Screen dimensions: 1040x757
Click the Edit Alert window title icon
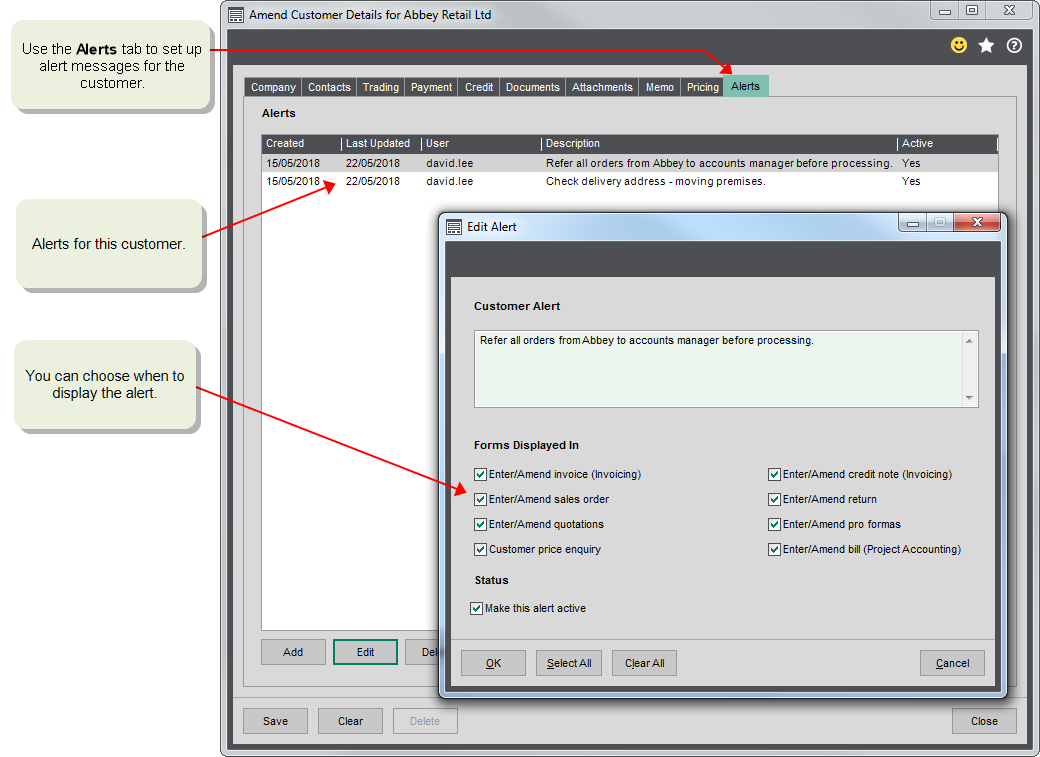[454, 227]
